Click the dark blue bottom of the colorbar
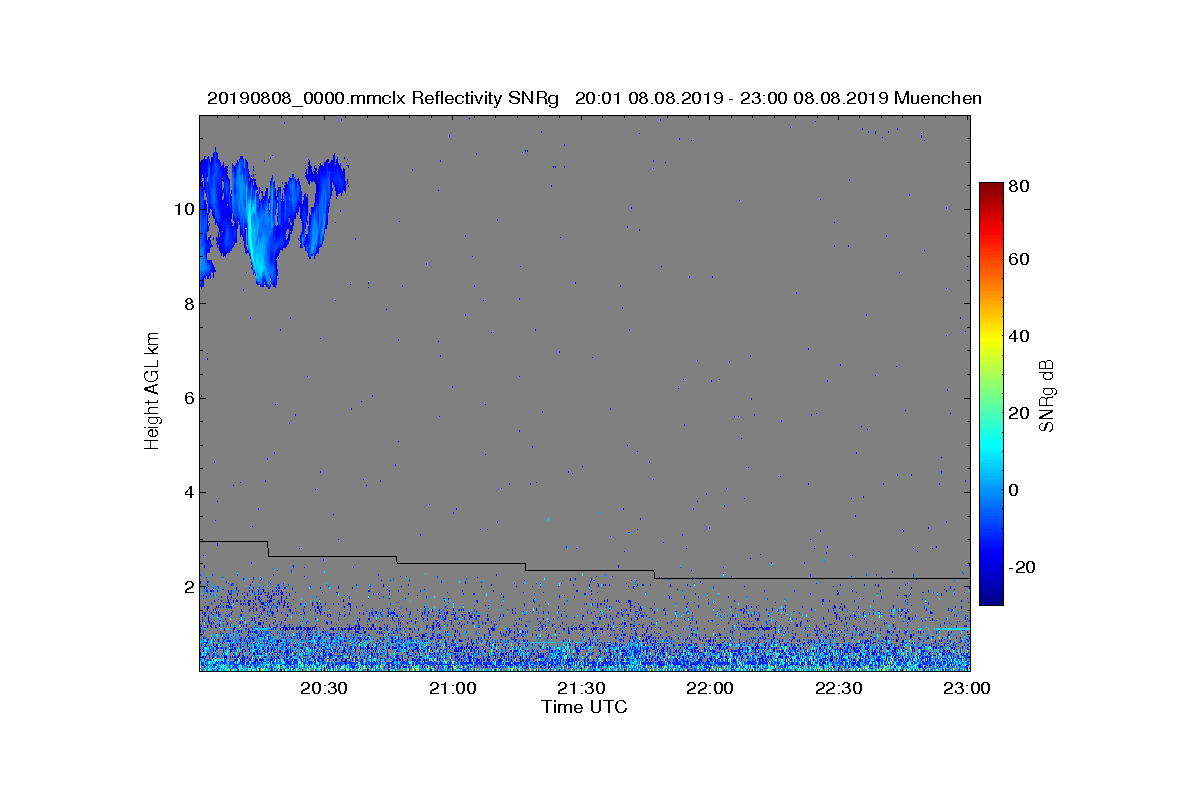 tap(990, 597)
